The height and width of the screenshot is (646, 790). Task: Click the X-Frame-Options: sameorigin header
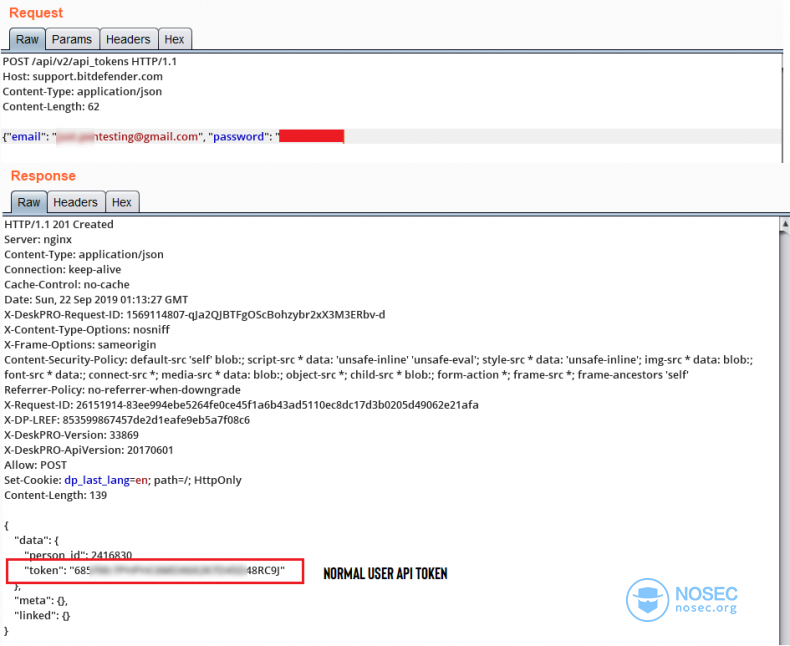(x=80, y=345)
